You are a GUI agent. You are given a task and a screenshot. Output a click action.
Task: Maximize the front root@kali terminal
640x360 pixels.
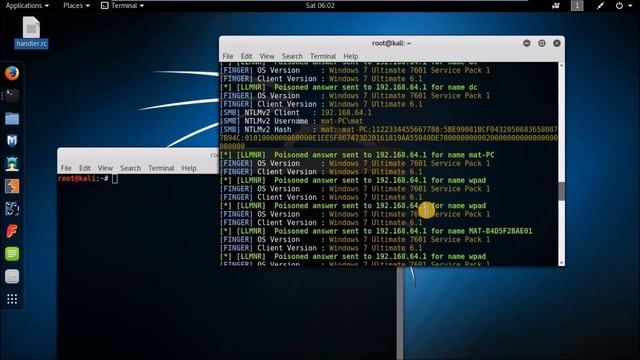point(542,43)
